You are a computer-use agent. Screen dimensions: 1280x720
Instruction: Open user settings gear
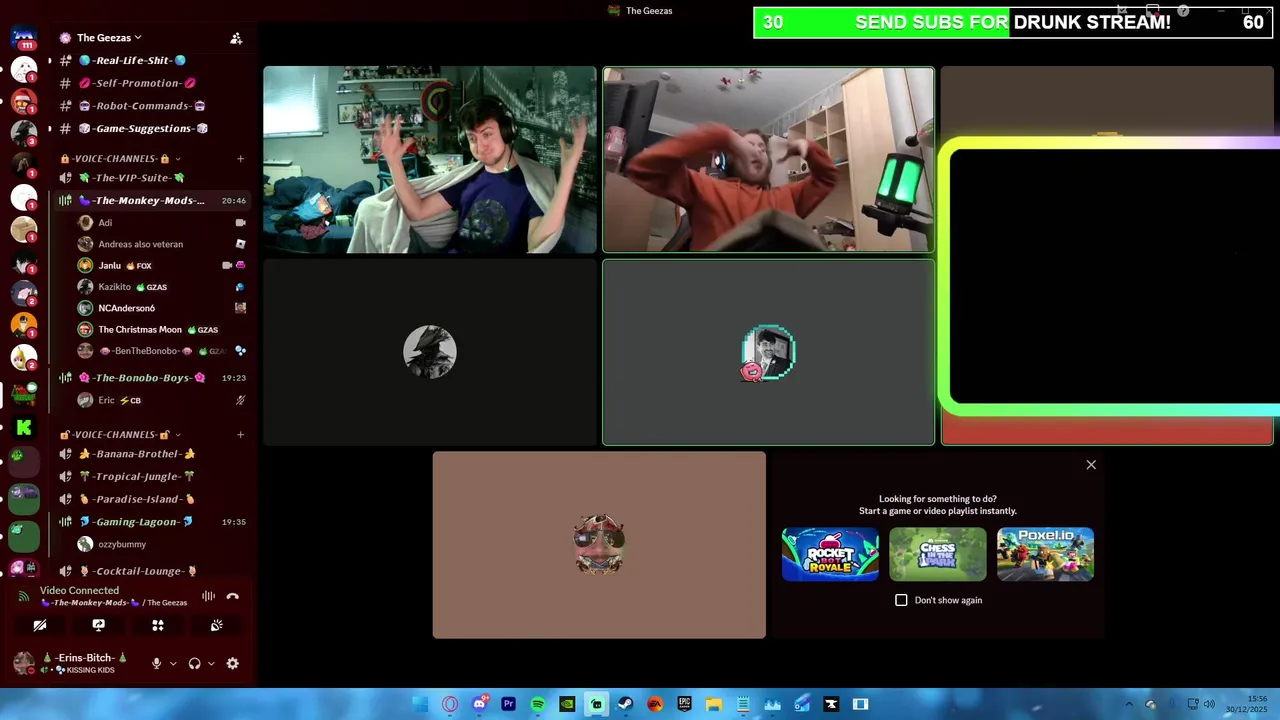pyautogui.click(x=232, y=663)
